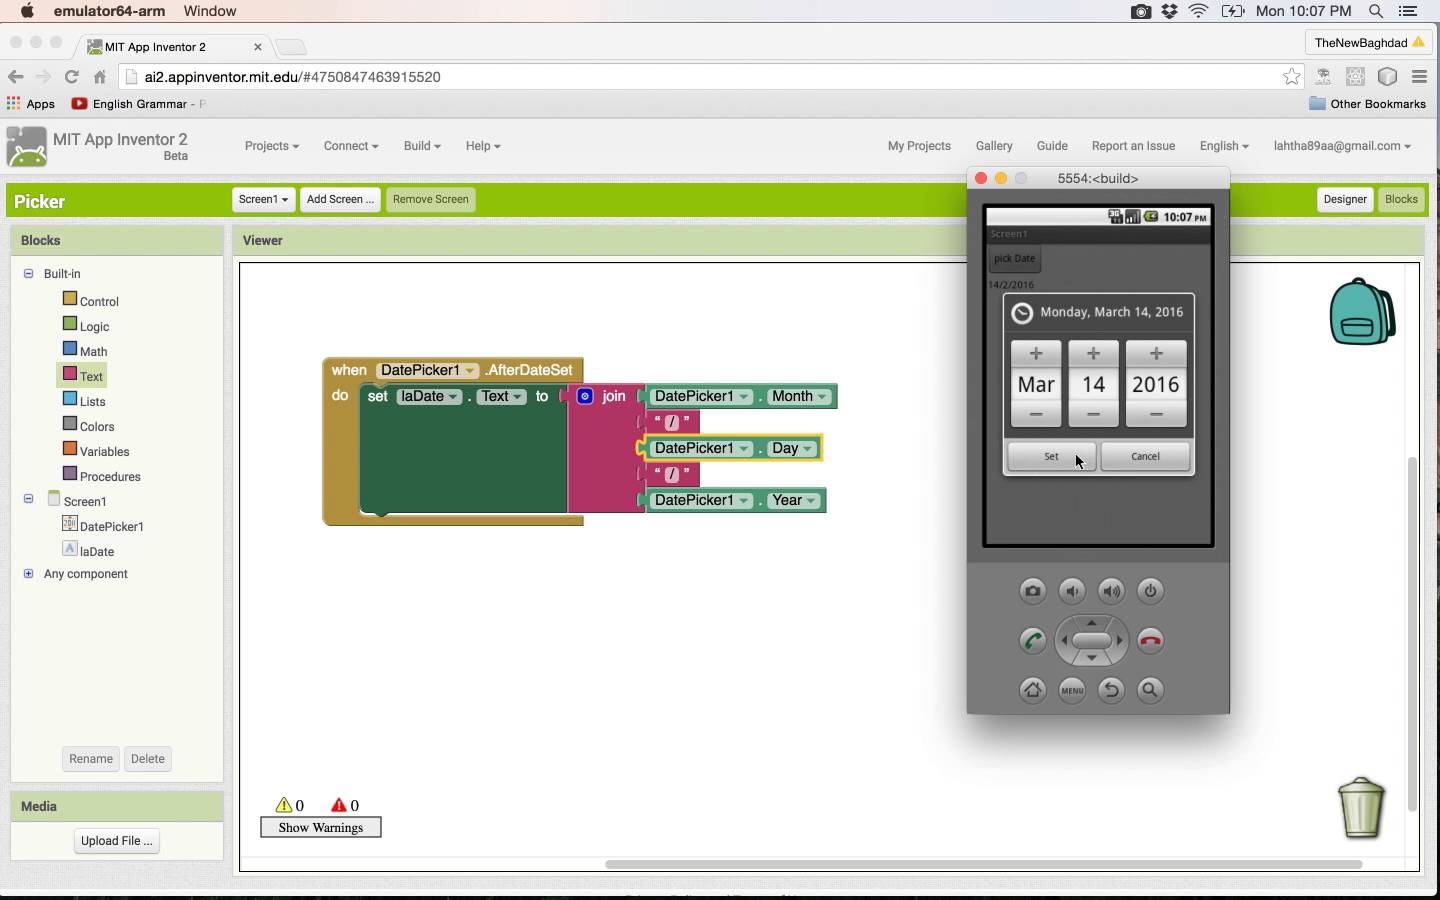Click the emulator search button
1440x900 pixels.
(x=1150, y=690)
